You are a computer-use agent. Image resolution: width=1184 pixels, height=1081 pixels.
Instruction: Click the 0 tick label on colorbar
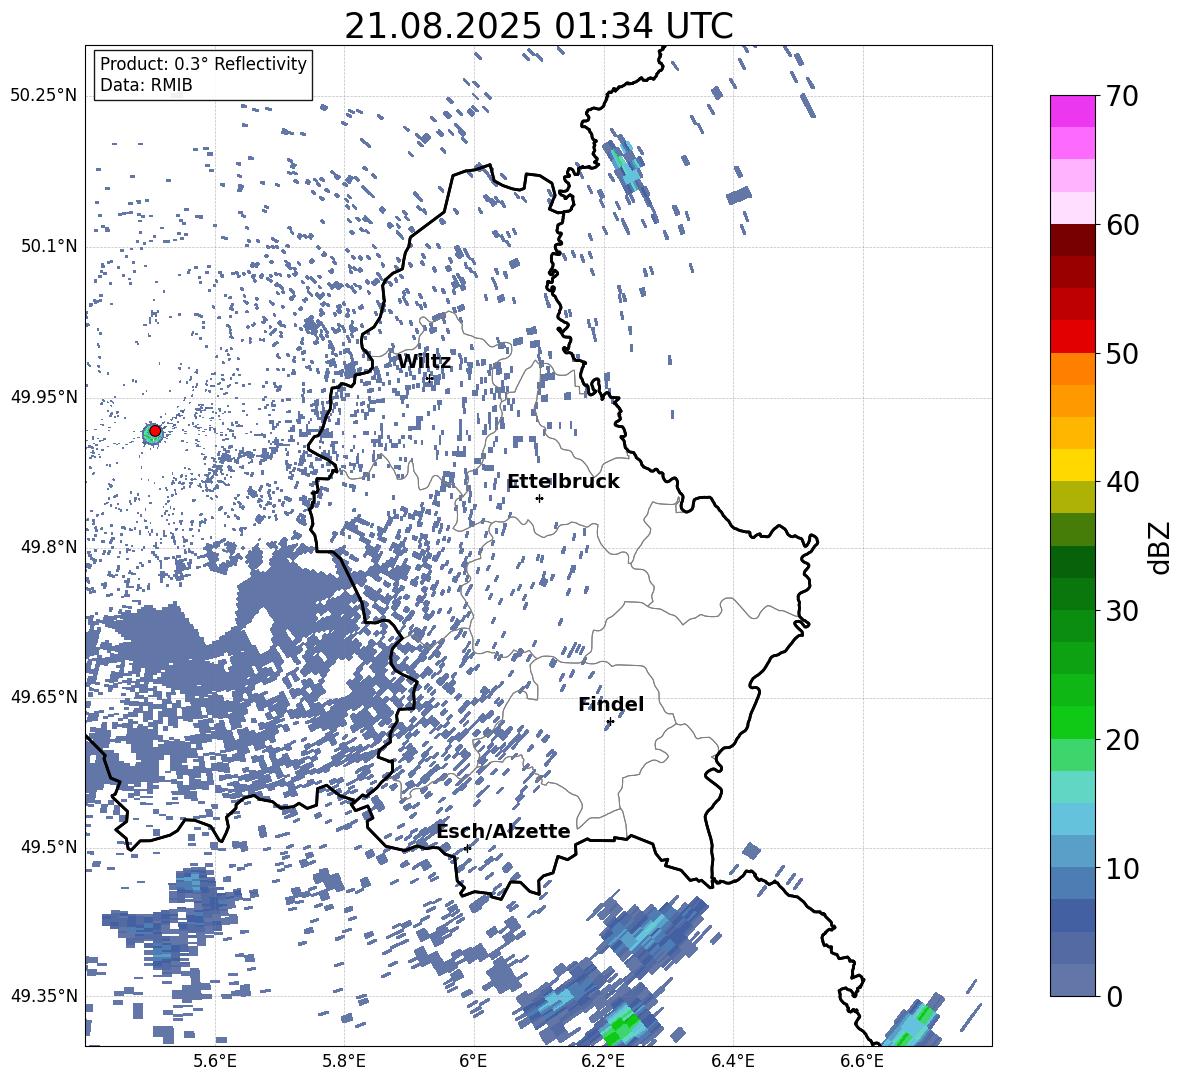tap(1114, 996)
